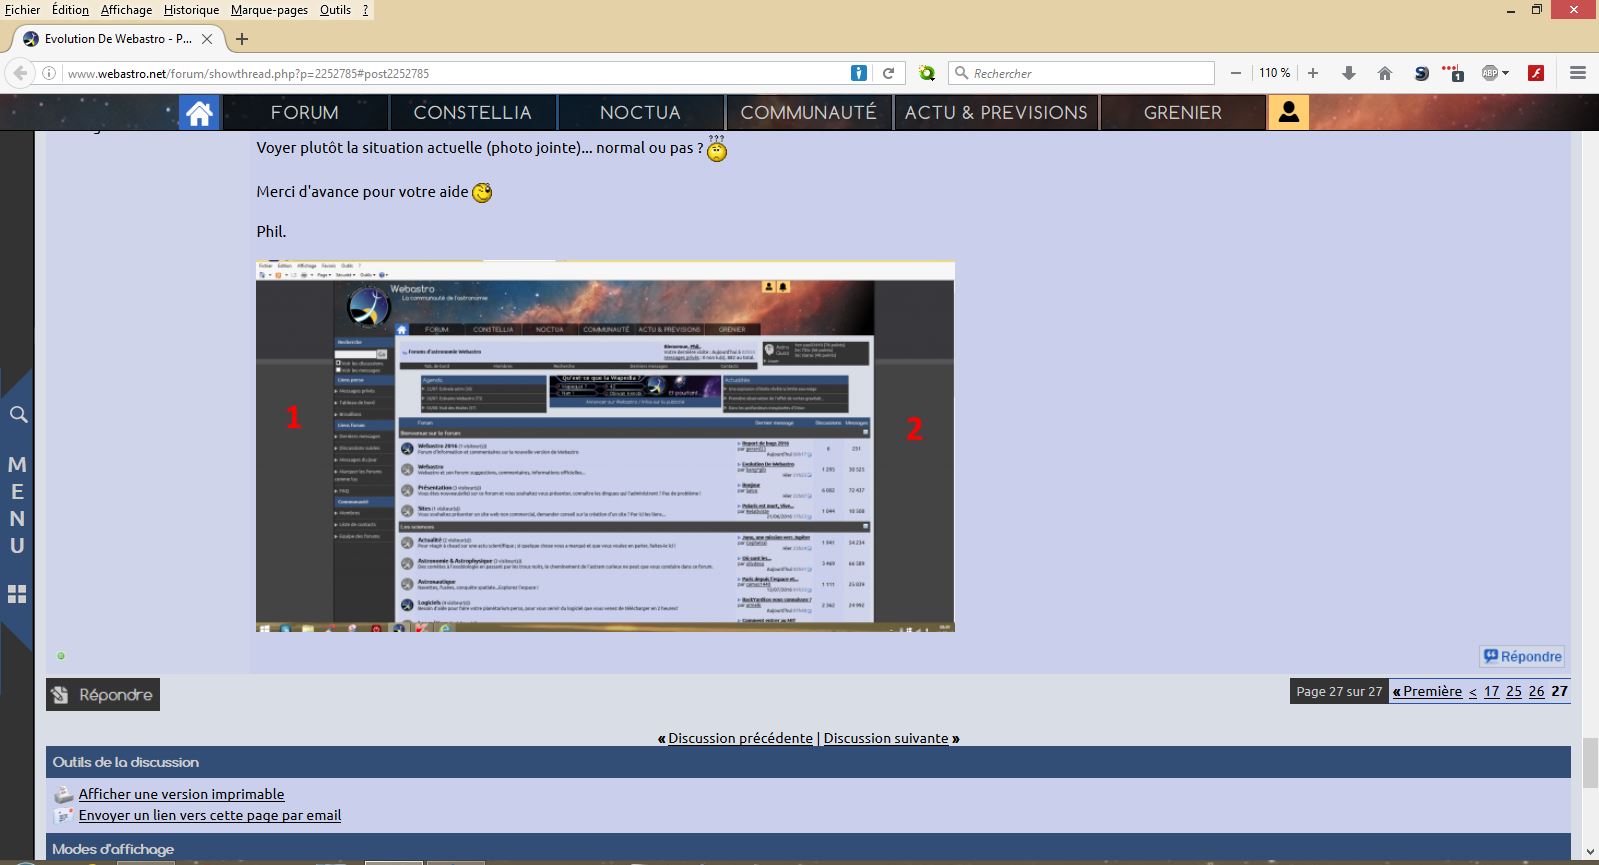Open Discussion précédente link
Image resolution: width=1599 pixels, height=865 pixels.
pos(740,738)
